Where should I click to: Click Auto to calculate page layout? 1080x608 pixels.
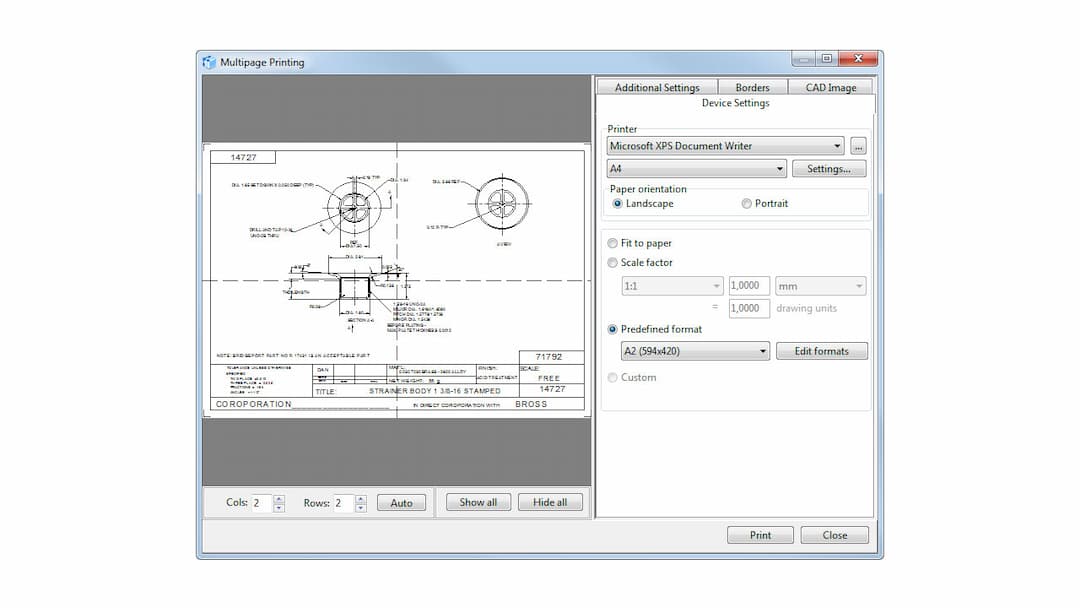click(402, 502)
